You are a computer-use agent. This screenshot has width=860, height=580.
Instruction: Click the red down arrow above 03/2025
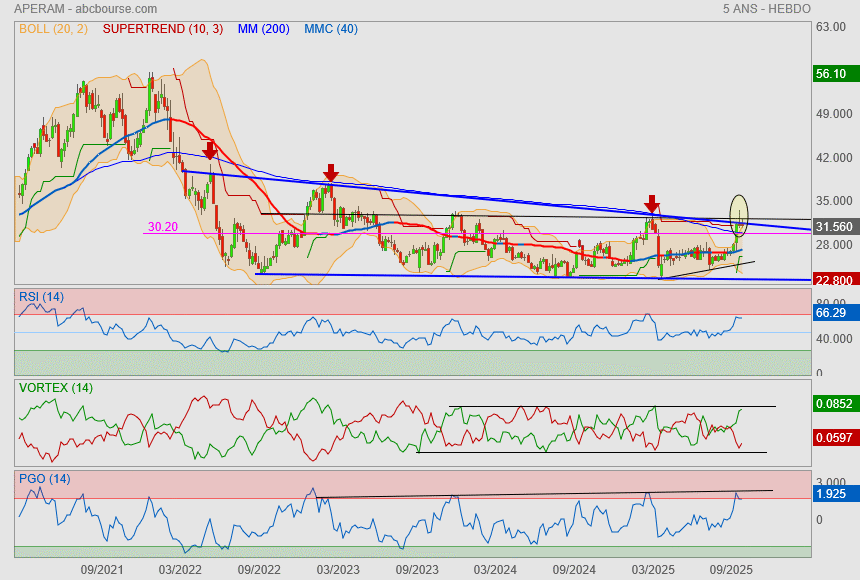tap(651, 204)
